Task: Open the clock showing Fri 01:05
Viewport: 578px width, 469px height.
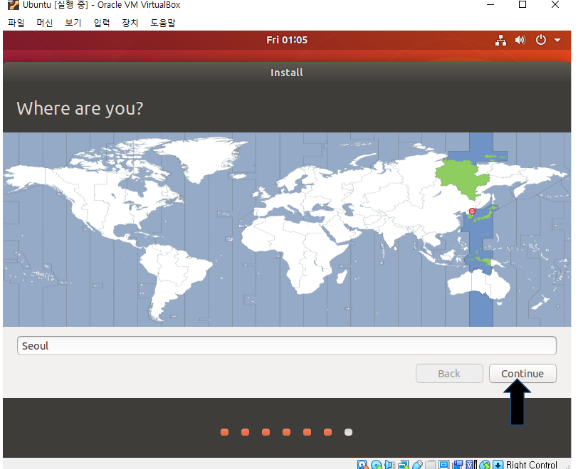Action: tap(287, 40)
